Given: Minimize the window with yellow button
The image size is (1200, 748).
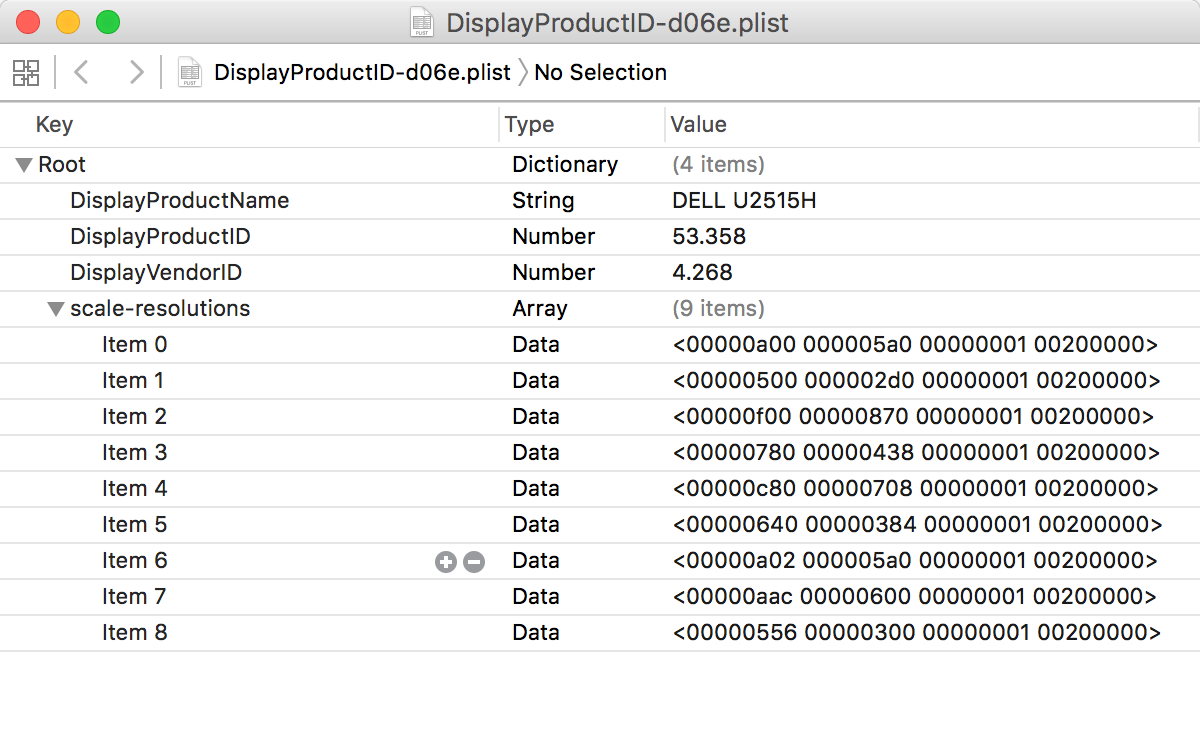Looking at the screenshot, I should pos(68,22).
